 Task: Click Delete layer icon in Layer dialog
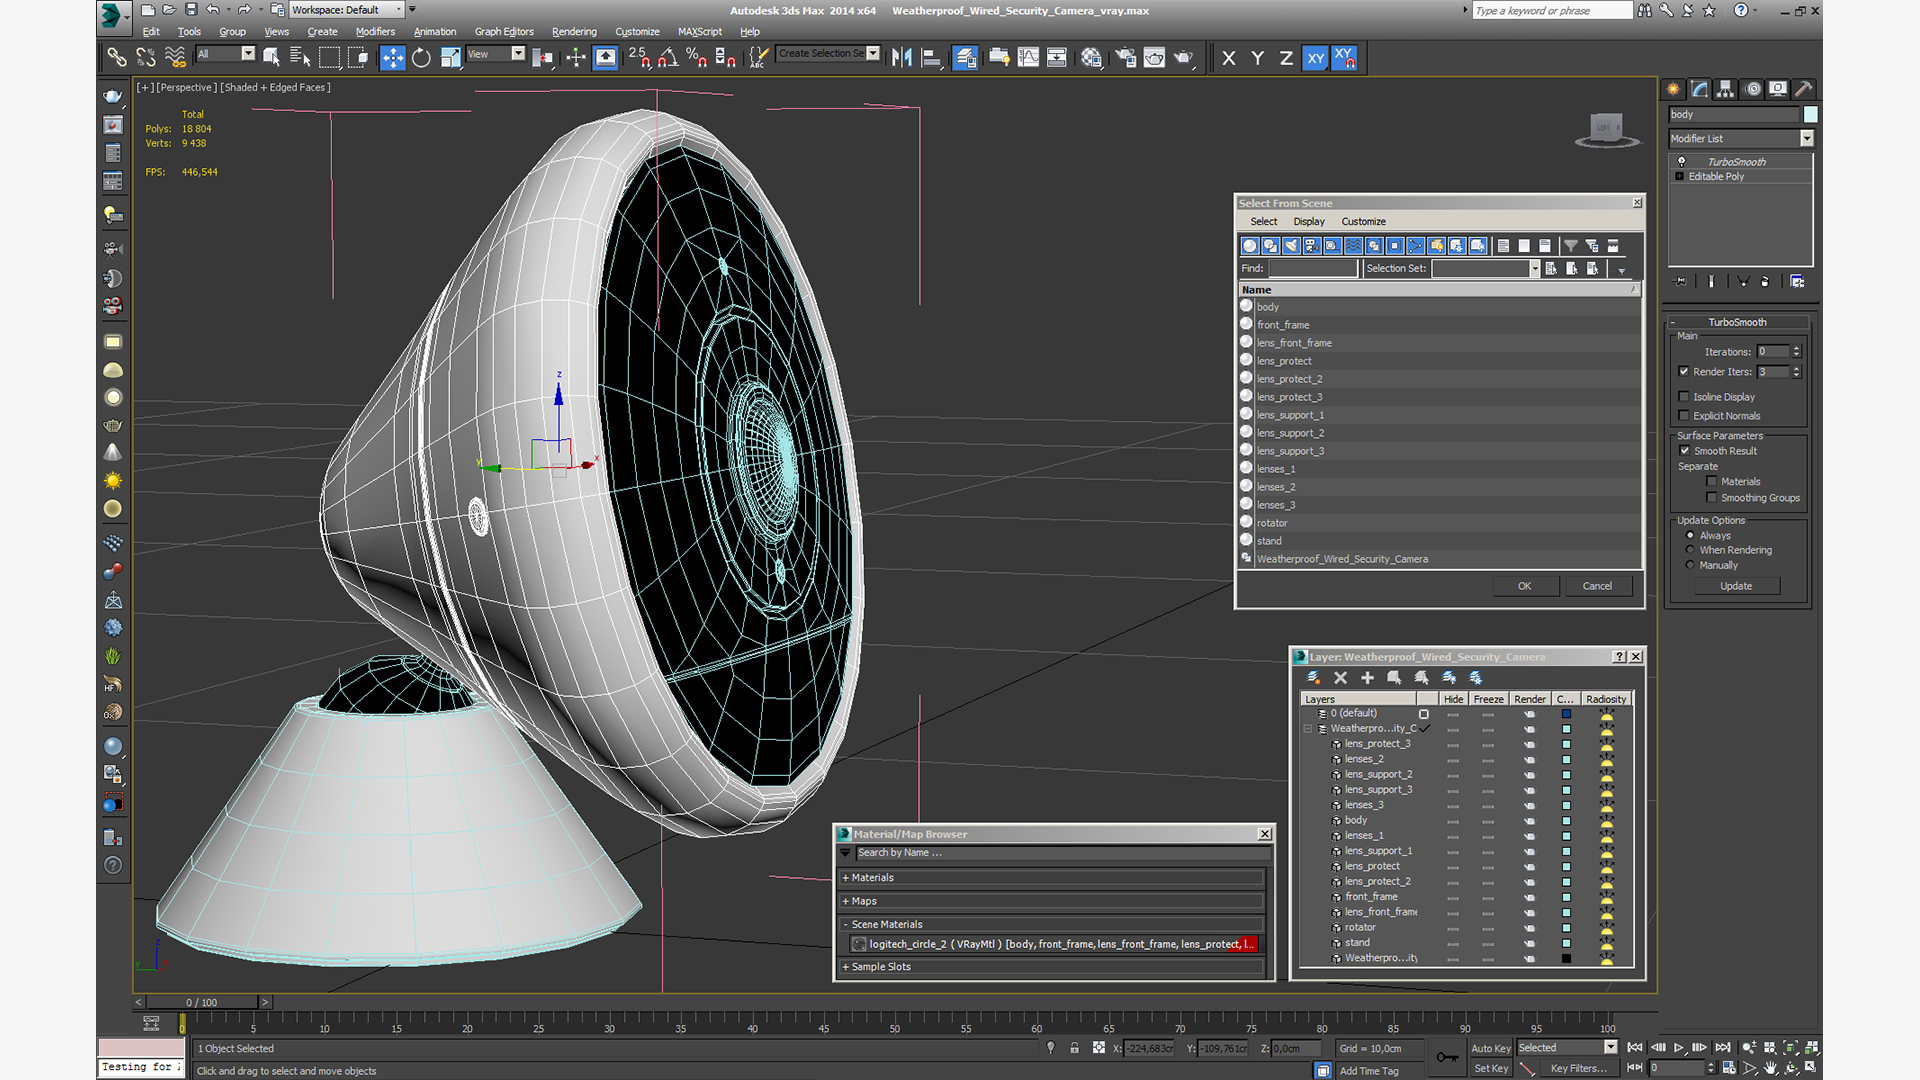tap(1340, 677)
